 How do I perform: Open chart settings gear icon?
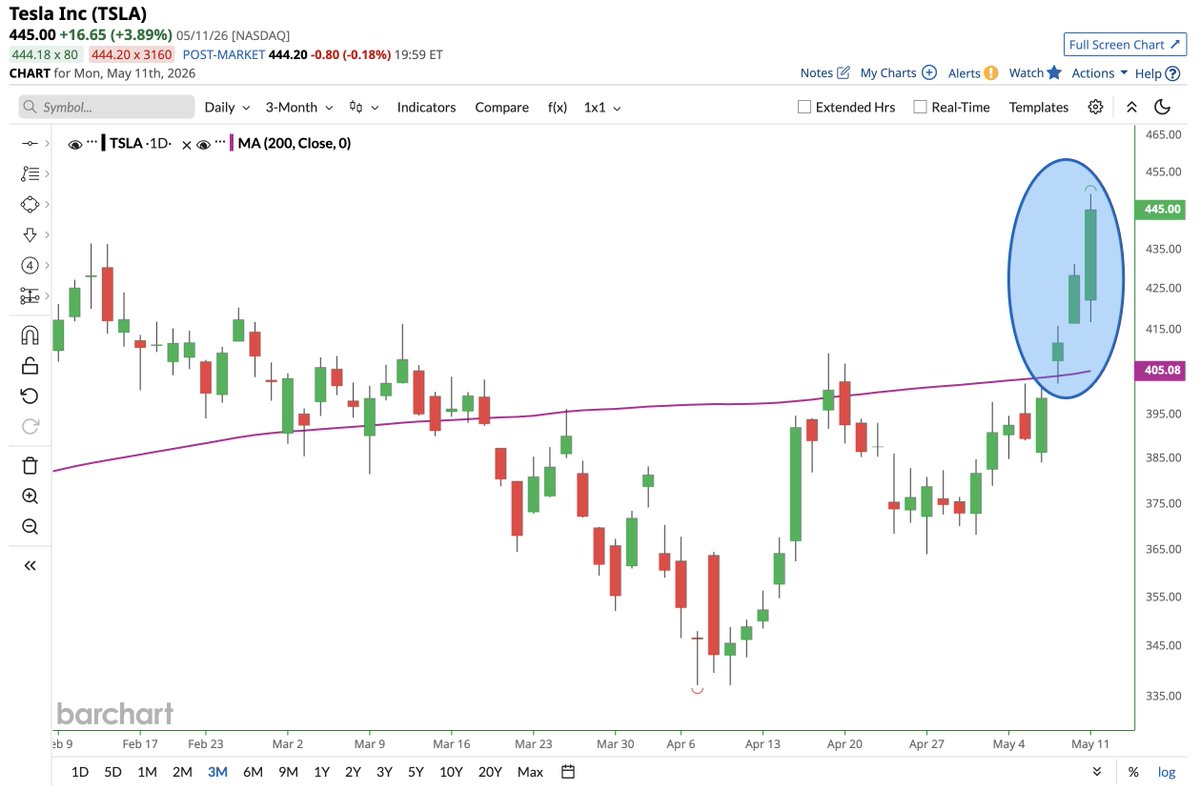1096,107
